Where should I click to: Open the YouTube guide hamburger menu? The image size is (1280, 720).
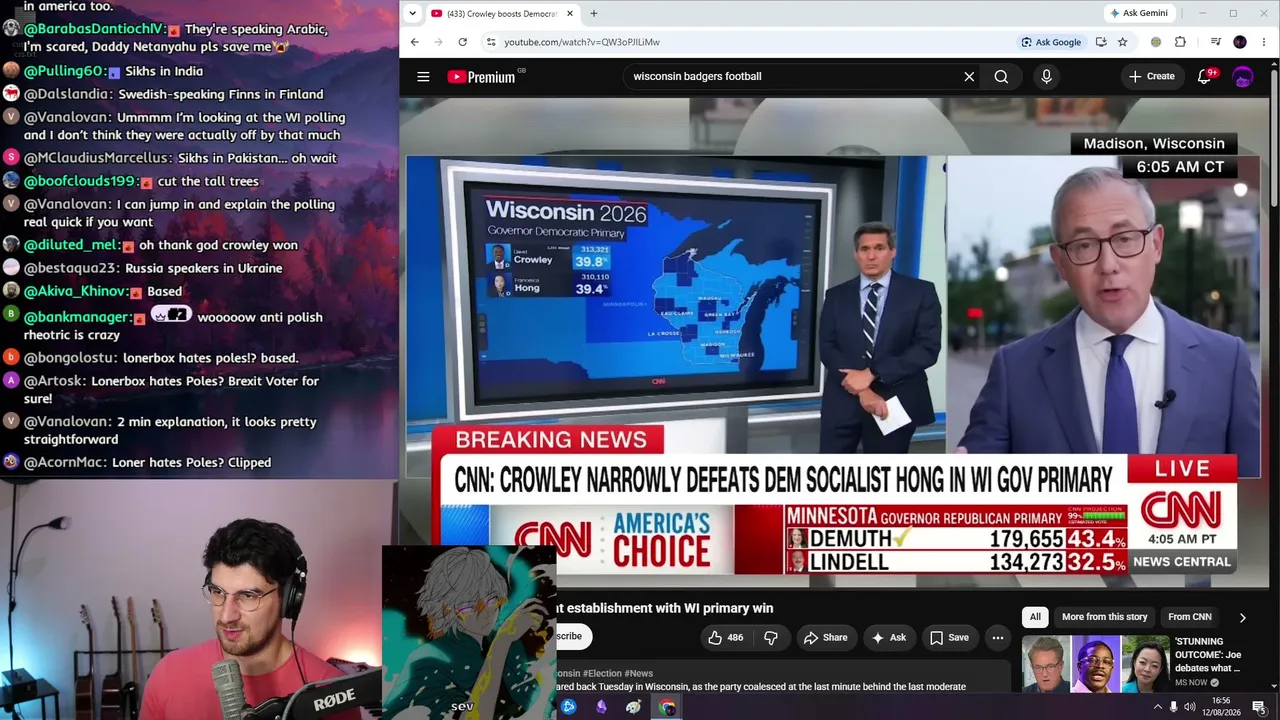[x=423, y=77]
